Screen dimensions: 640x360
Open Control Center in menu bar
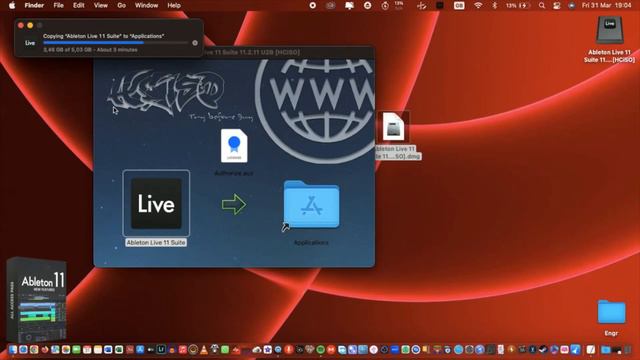(557, 5)
